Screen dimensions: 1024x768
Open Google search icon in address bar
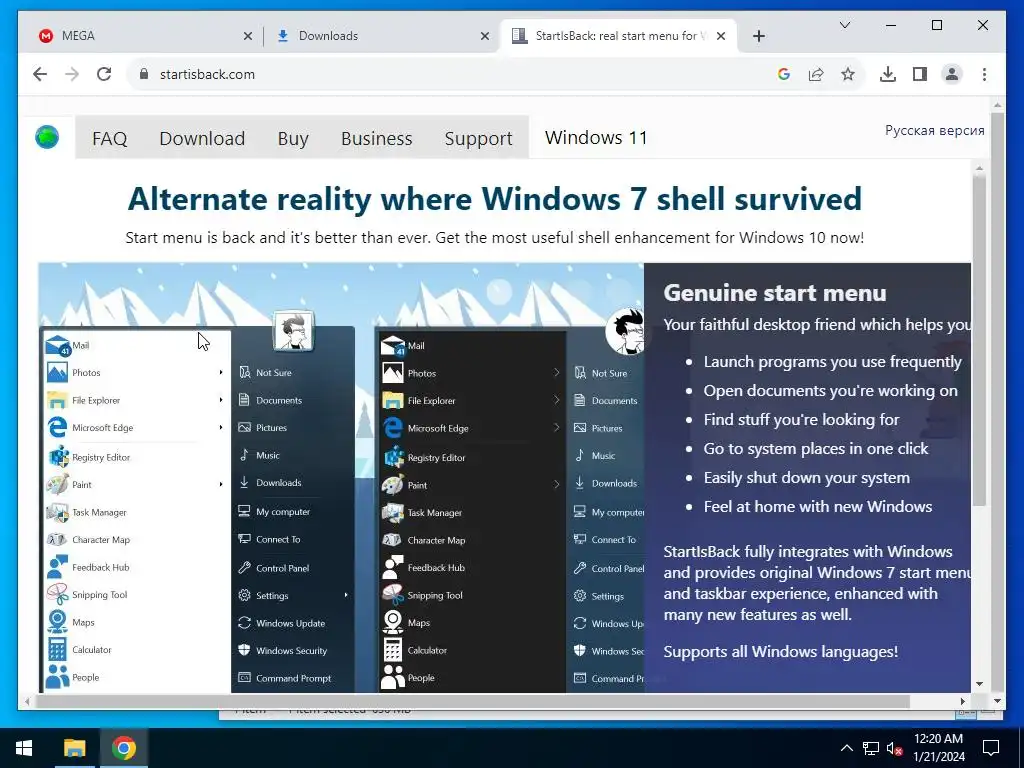pyautogui.click(x=784, y=74)
